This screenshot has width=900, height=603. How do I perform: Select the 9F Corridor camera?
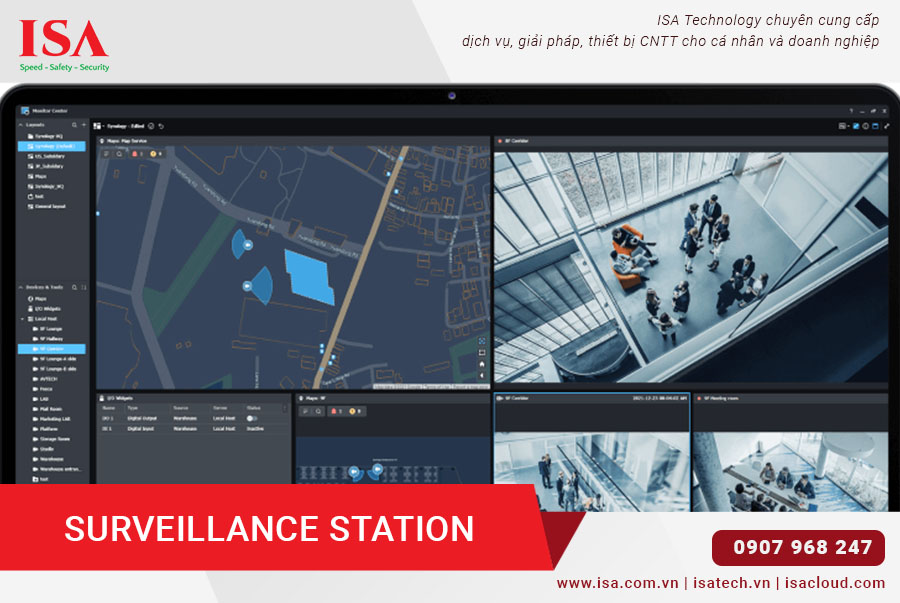click(52, 349)
